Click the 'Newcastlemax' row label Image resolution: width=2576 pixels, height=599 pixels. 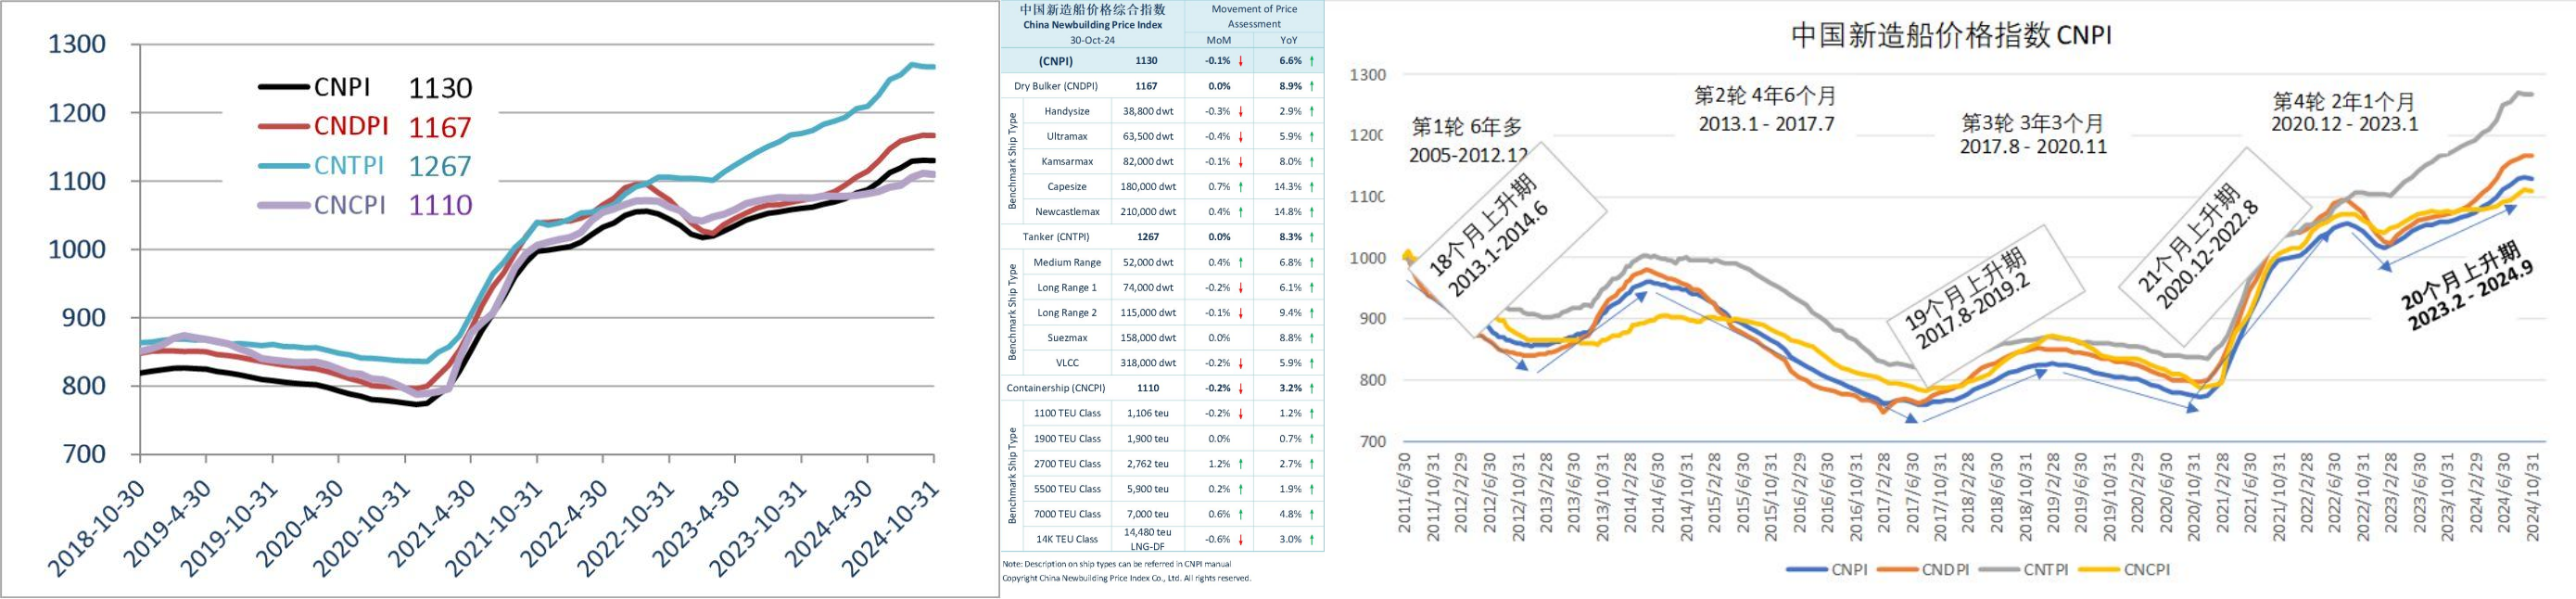pyautogui.click(x=1067, y=212)
